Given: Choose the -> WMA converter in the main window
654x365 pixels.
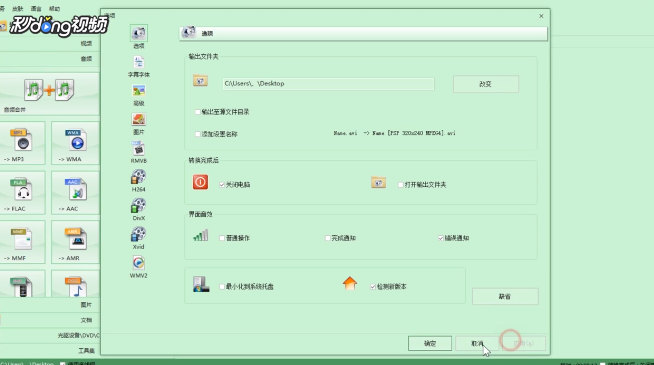Looking at the screenshot, I should (75, 143).
